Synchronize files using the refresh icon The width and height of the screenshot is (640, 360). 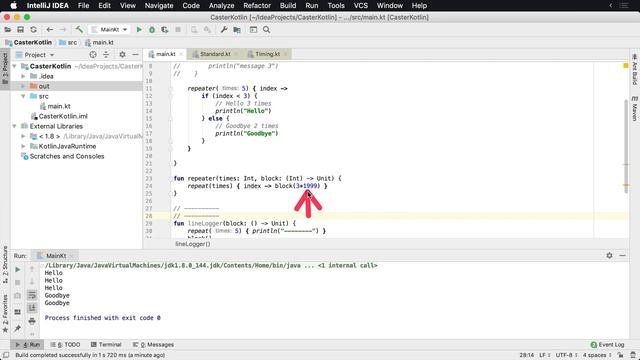pyautogui.click(x=33, y=30)
